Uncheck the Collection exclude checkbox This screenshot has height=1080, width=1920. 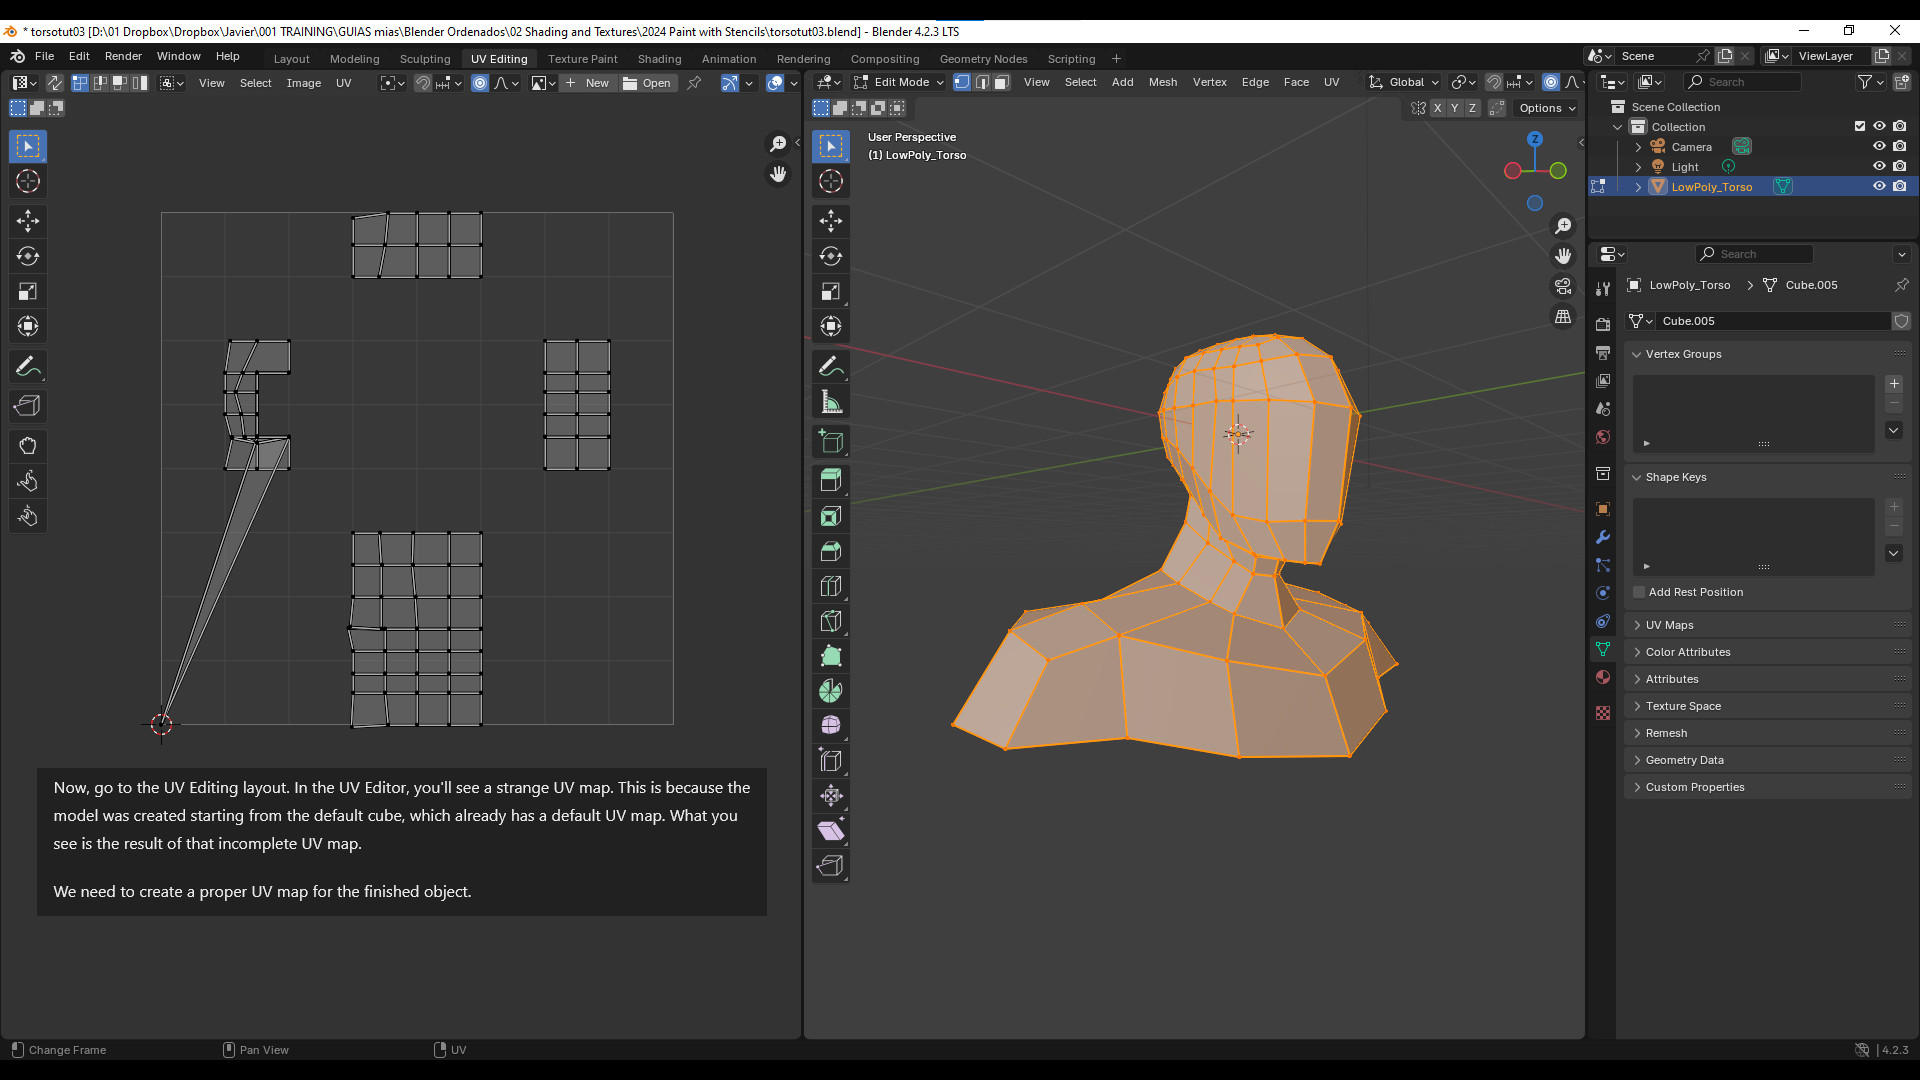coord(1860,126)
